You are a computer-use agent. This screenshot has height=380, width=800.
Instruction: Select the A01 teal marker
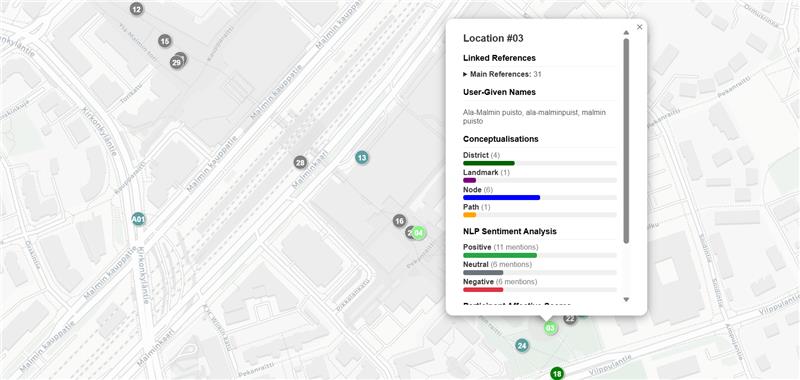click(x=138, y=219)
